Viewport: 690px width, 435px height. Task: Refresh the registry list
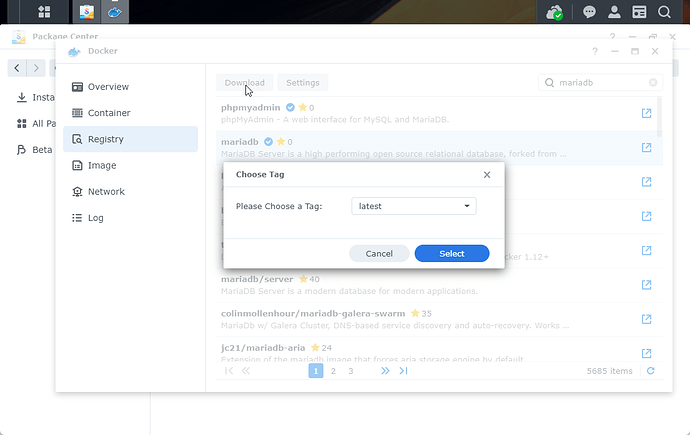coord(650,371)
